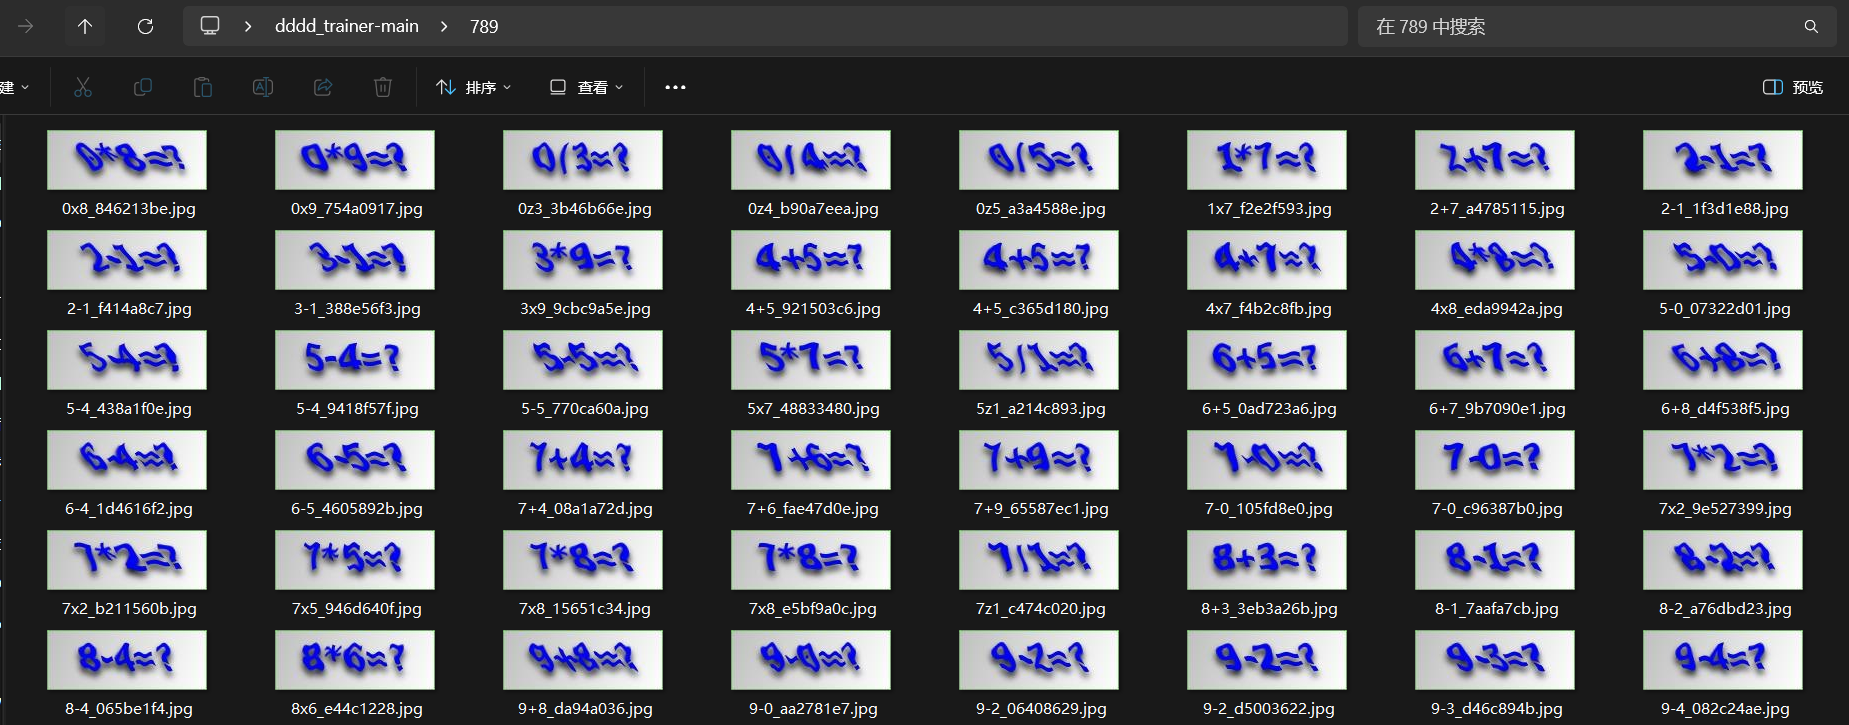Viewport: 1849px width, 725px height.
Task: Select thumbnail of 0z3_3b46b66e.jpg
Action: coord(583,160)
